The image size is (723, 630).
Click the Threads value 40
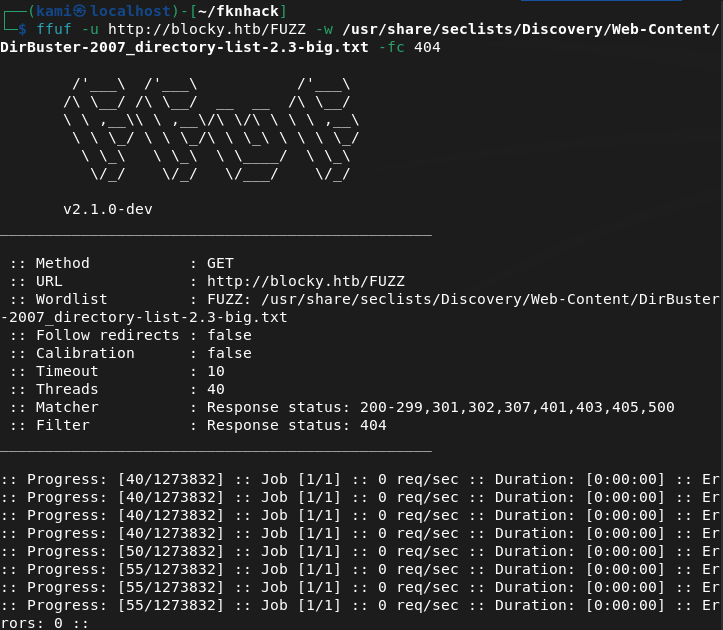click(215, 389)
